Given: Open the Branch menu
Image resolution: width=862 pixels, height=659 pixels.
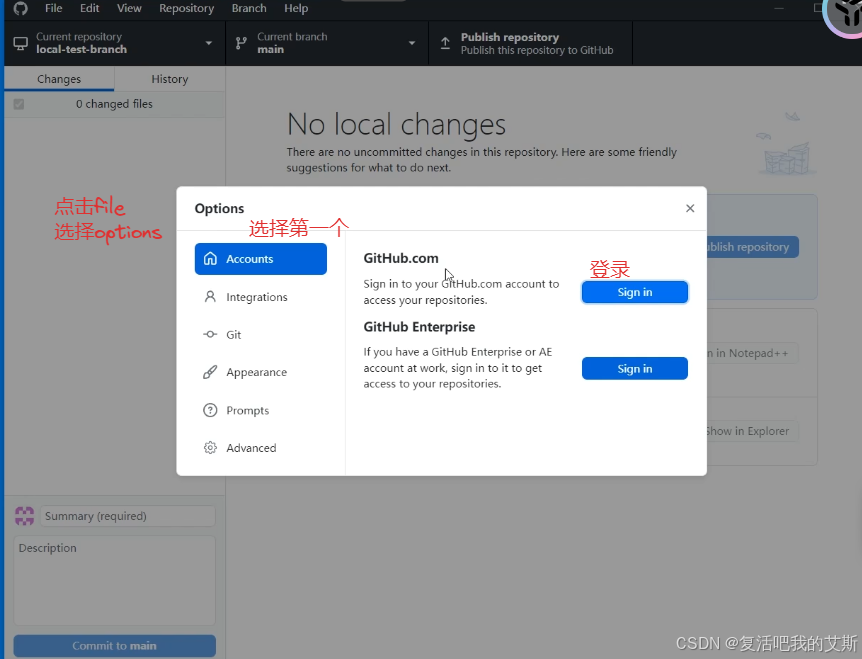Looking at the screenshot, I should (249, 8).
